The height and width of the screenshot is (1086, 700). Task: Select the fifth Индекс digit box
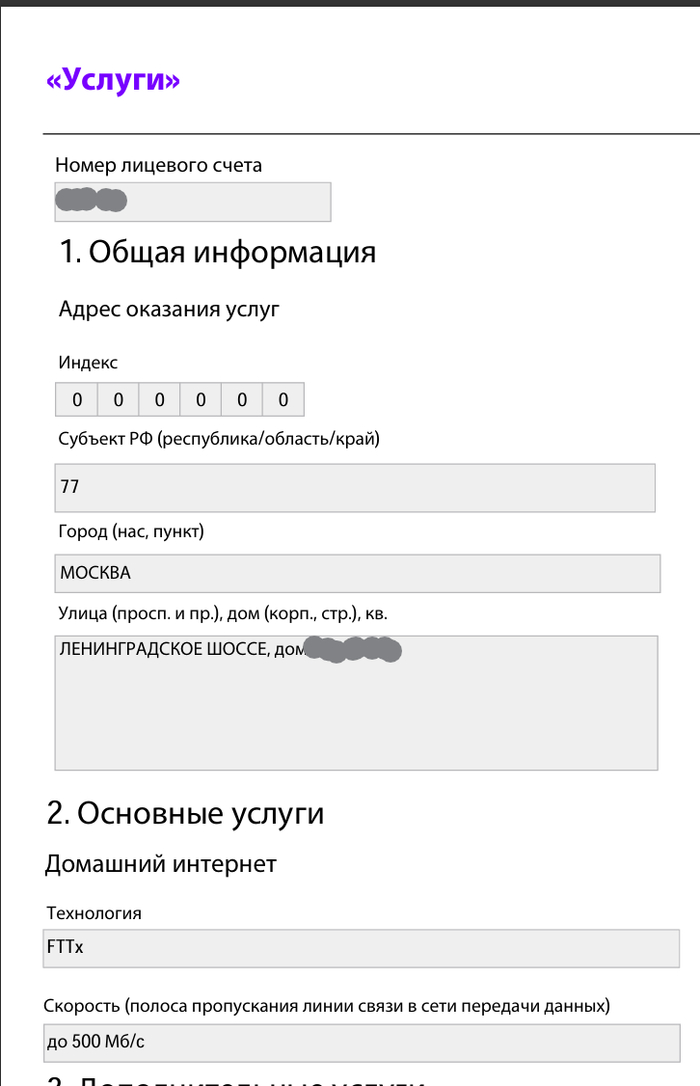pos(242,400)
